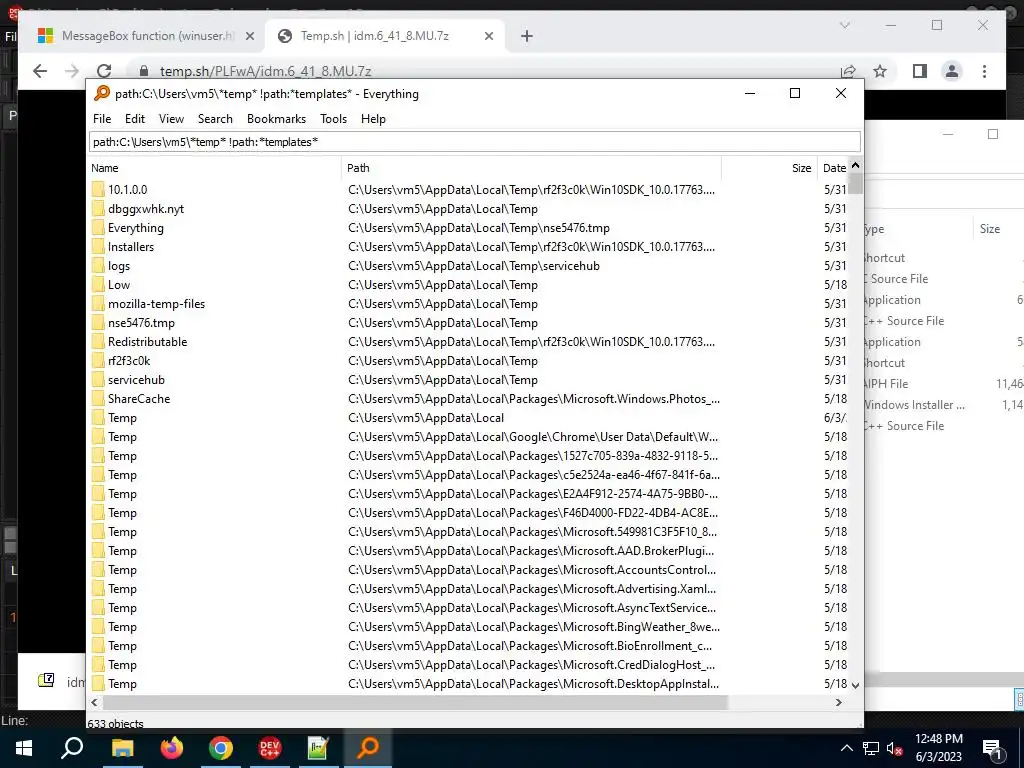Click the horizontal scrollbar thumb in Everything
Viewport: 1024px width, 768px height.
415,702
